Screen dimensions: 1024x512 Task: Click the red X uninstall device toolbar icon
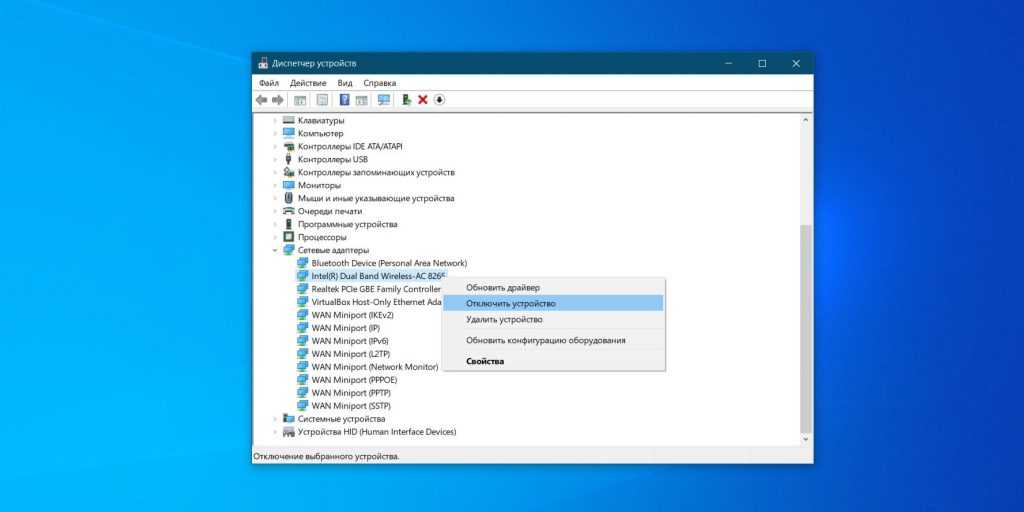pos(423,100)
